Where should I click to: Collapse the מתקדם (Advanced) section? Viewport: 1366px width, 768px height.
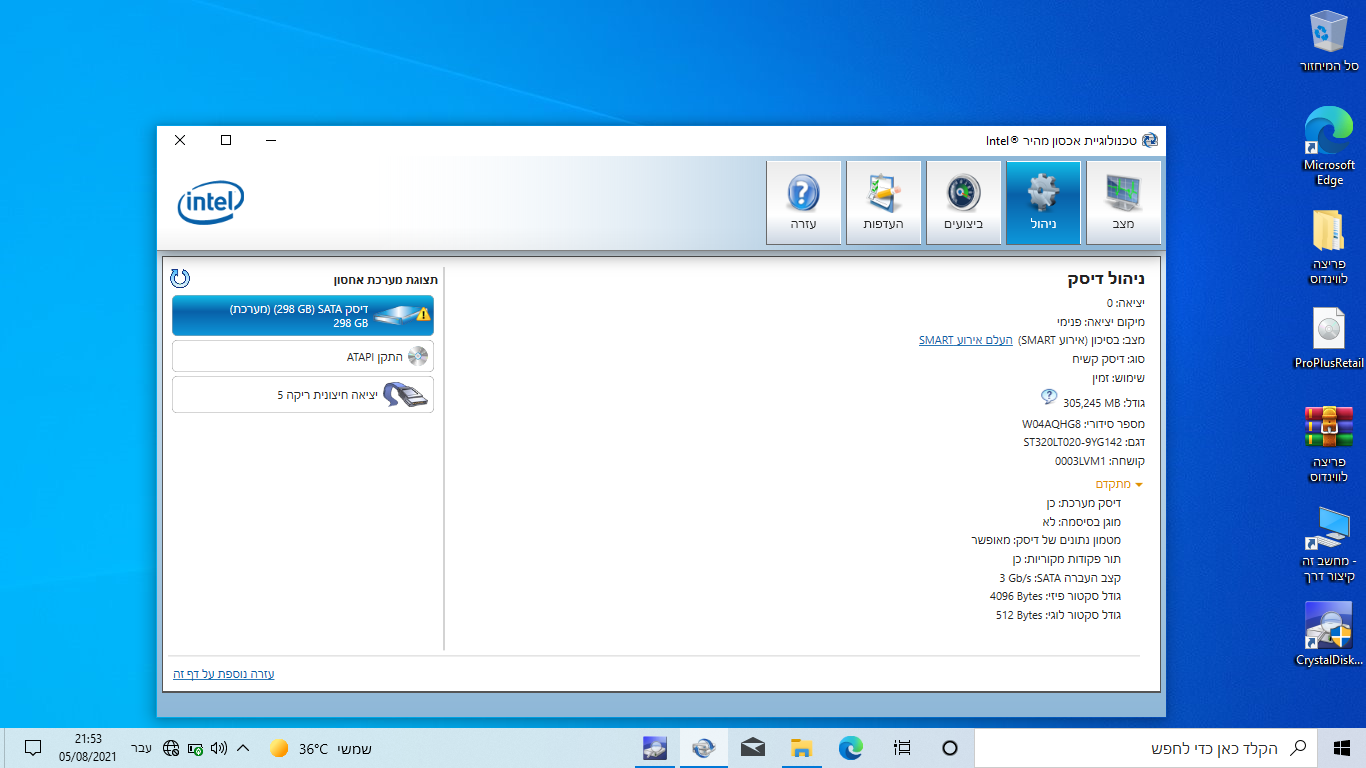coord(1118,484)
